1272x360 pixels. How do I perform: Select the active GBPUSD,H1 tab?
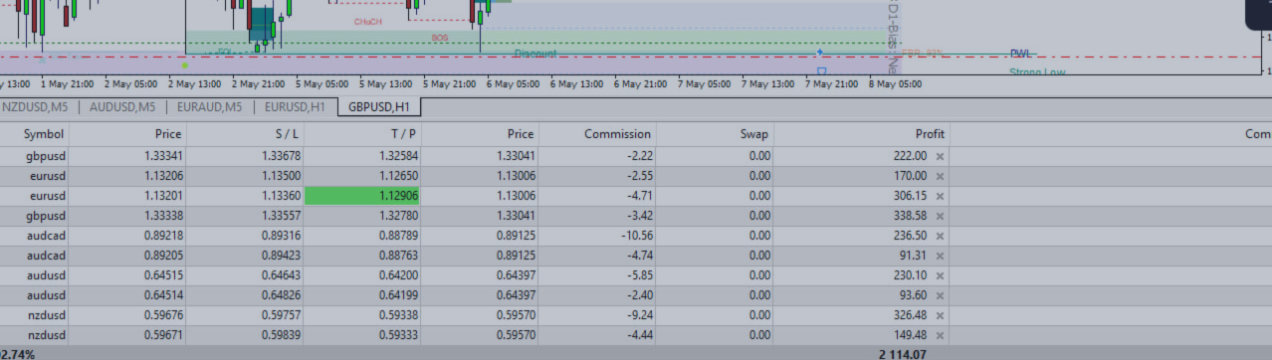click(x=379, y=107)
